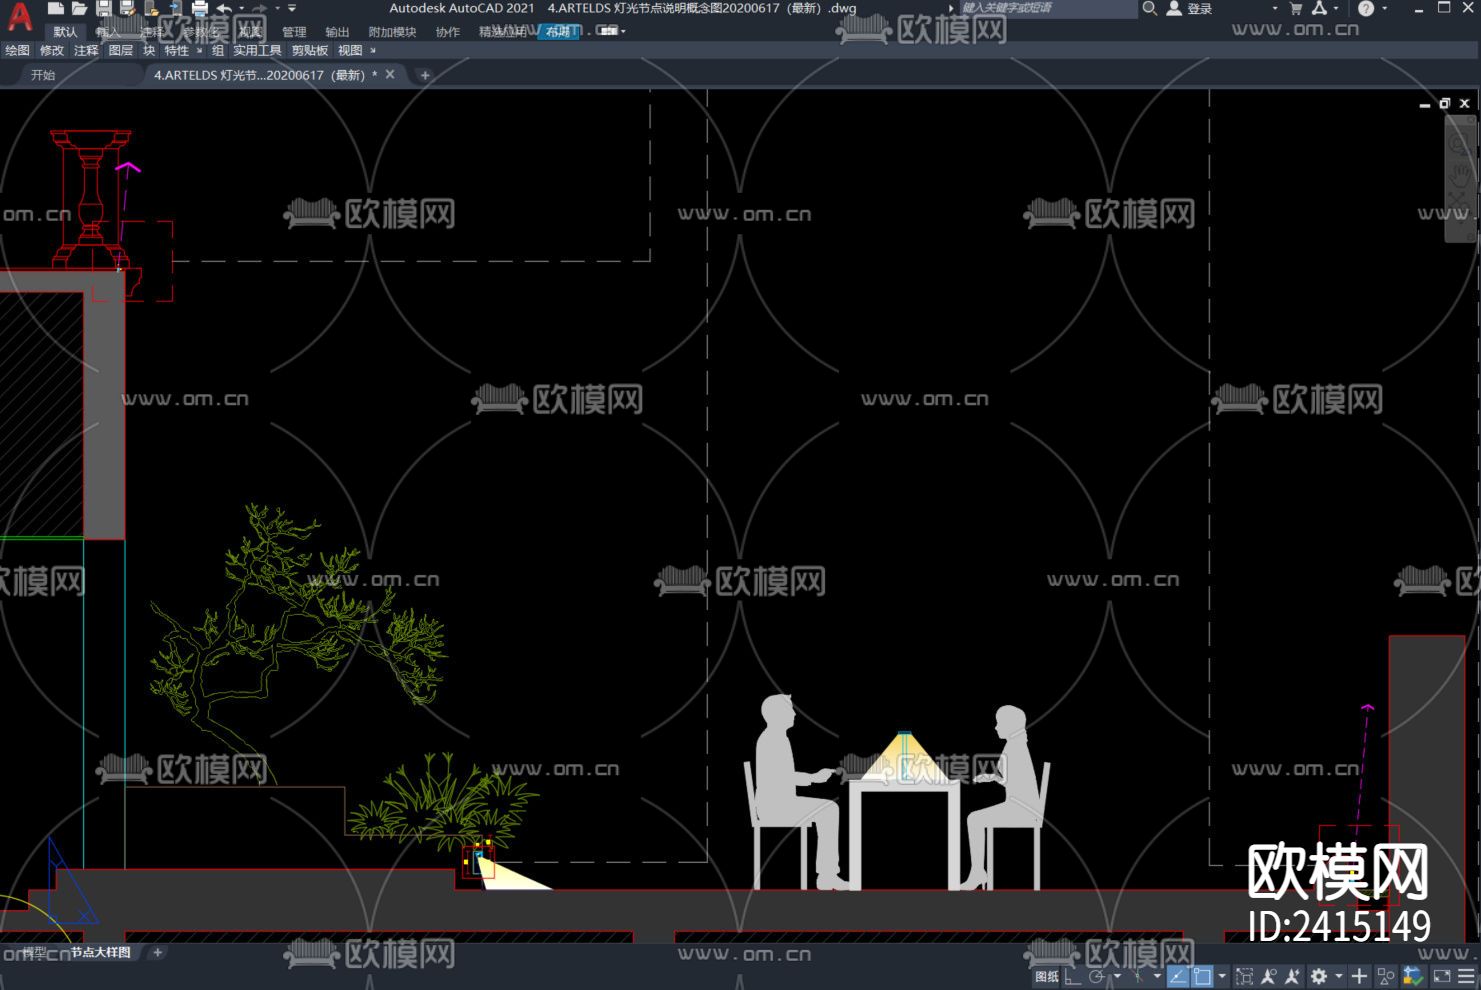Open the AutoCAD application menu logo
The image size is (1481, 990).
[x=20, y=17]
